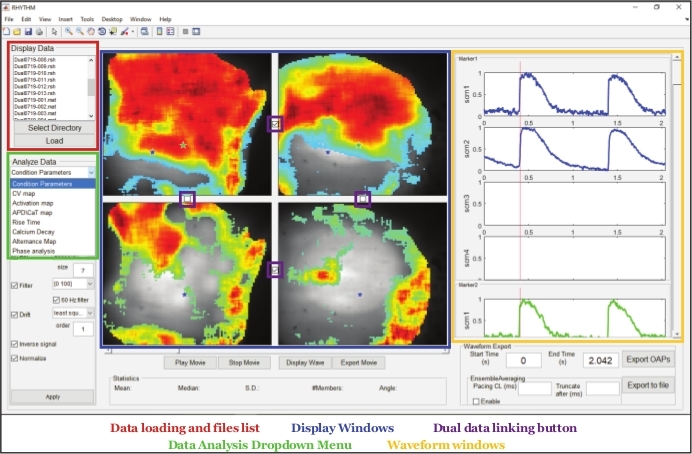This screenshot has height=454, width=692.
Task: Toggle linking checkbox between the two left maps
Action: coord(188,199)
